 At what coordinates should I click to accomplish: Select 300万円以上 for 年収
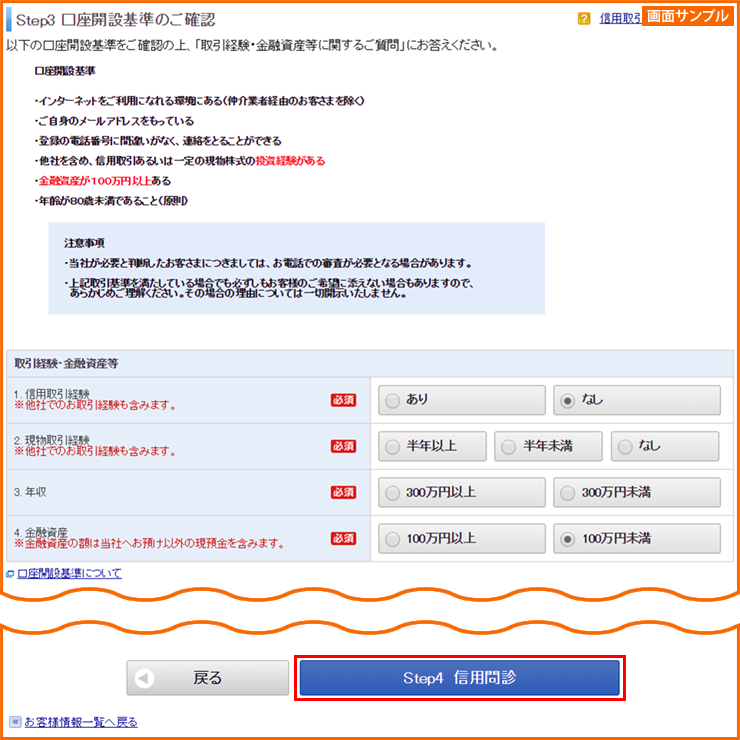[x=462, y=492]
